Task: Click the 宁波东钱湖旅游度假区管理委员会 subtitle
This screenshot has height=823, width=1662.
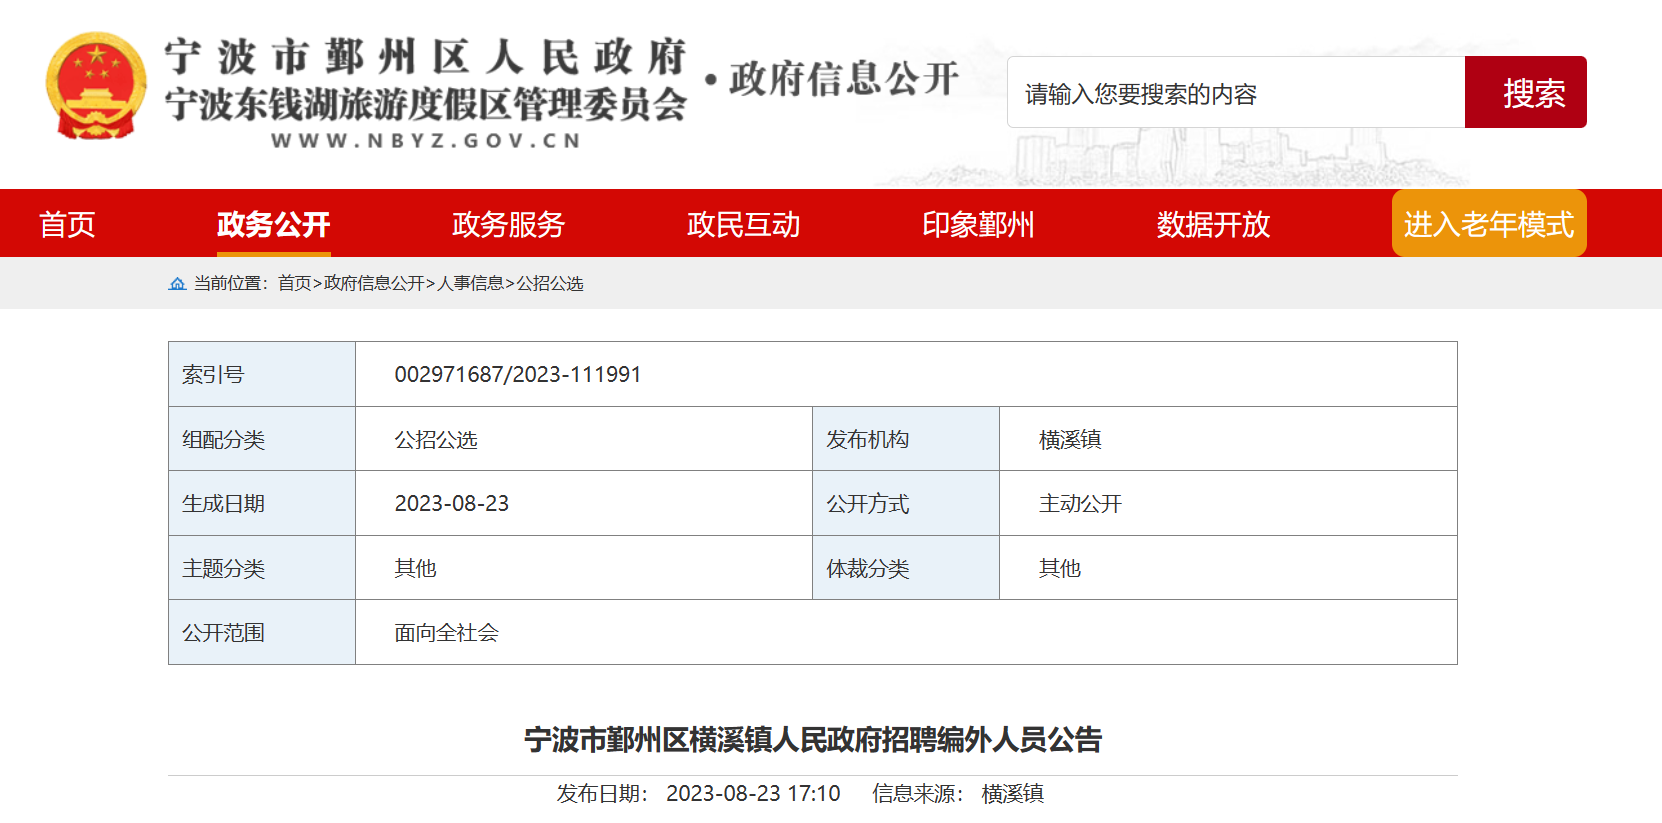Action: click(426, 104)
